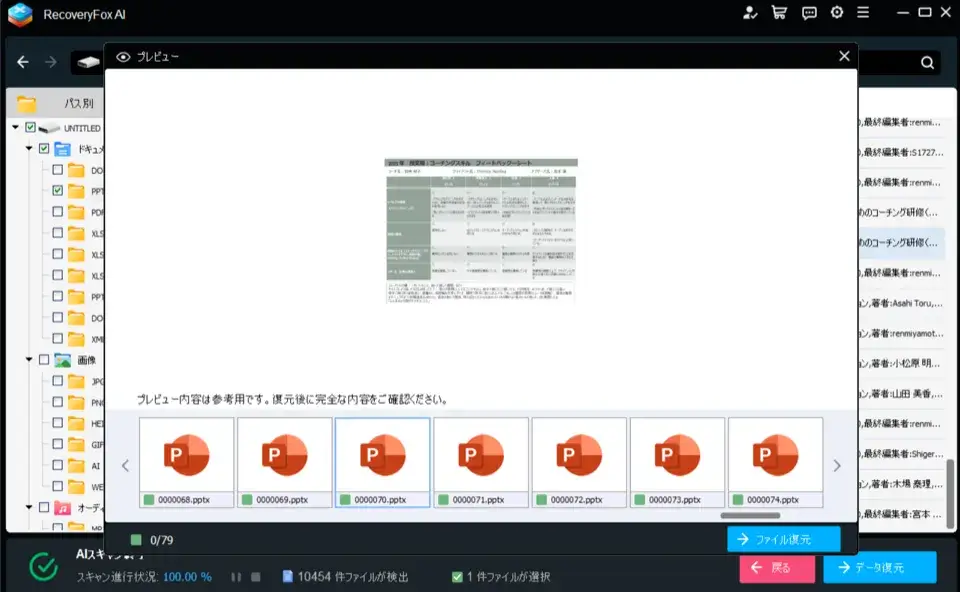Go forward with the right arrow
960x592 pixels.
pyautogui.click(x=51, y=62)
